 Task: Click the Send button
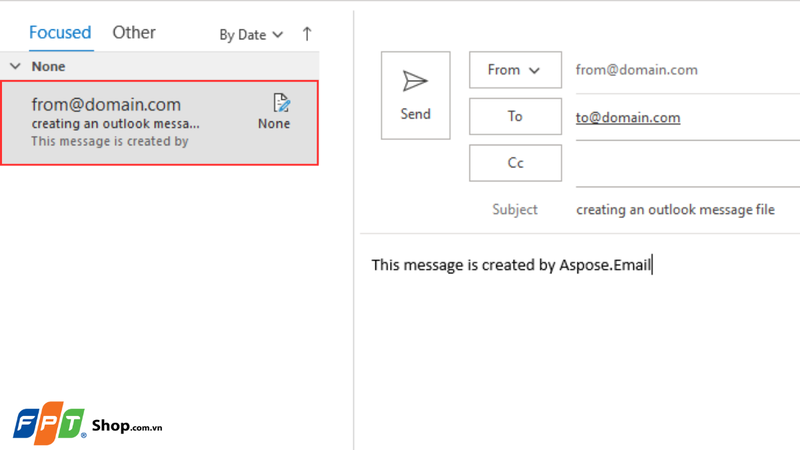(x=415, y=95)
